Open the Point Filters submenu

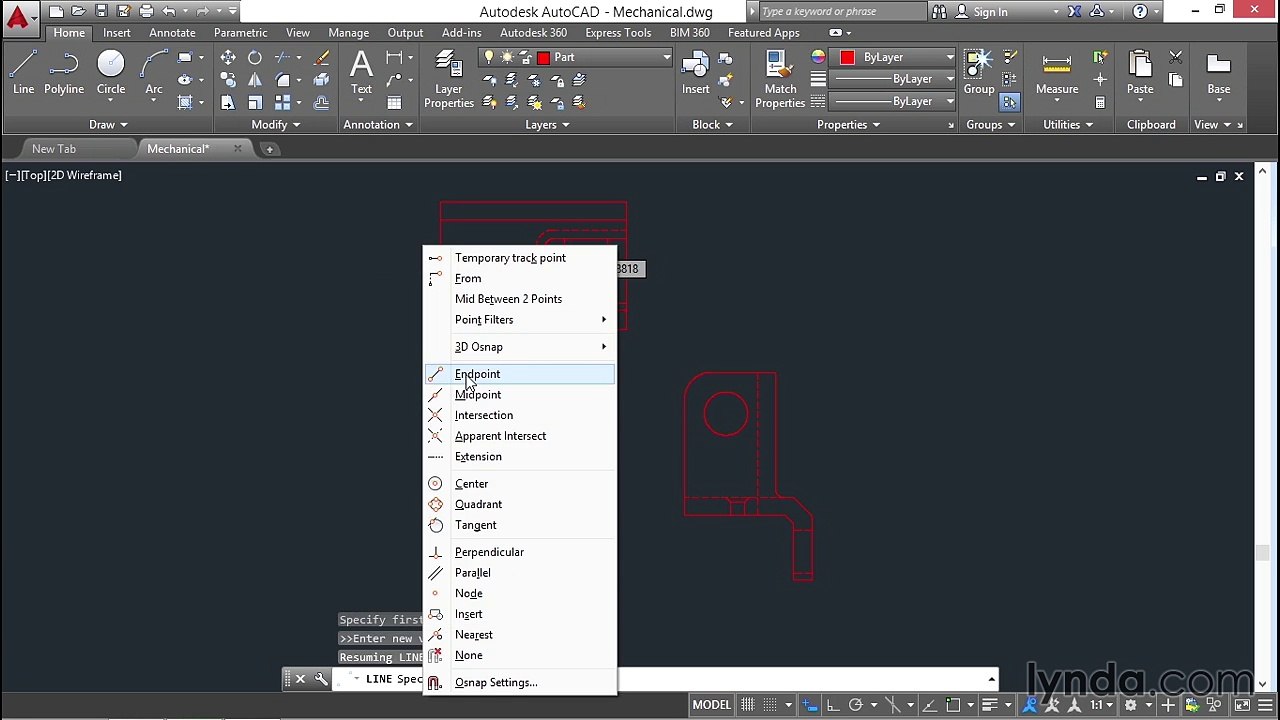click(x=519, y=320)
